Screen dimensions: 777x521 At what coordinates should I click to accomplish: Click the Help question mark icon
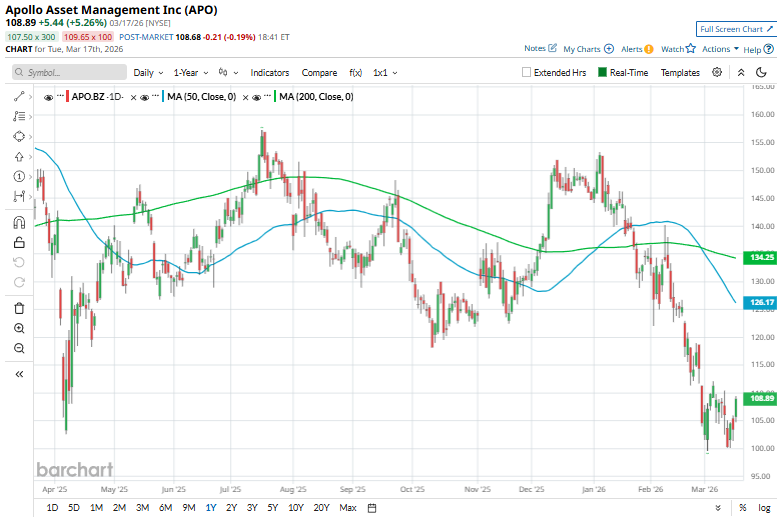coord(768,49)
